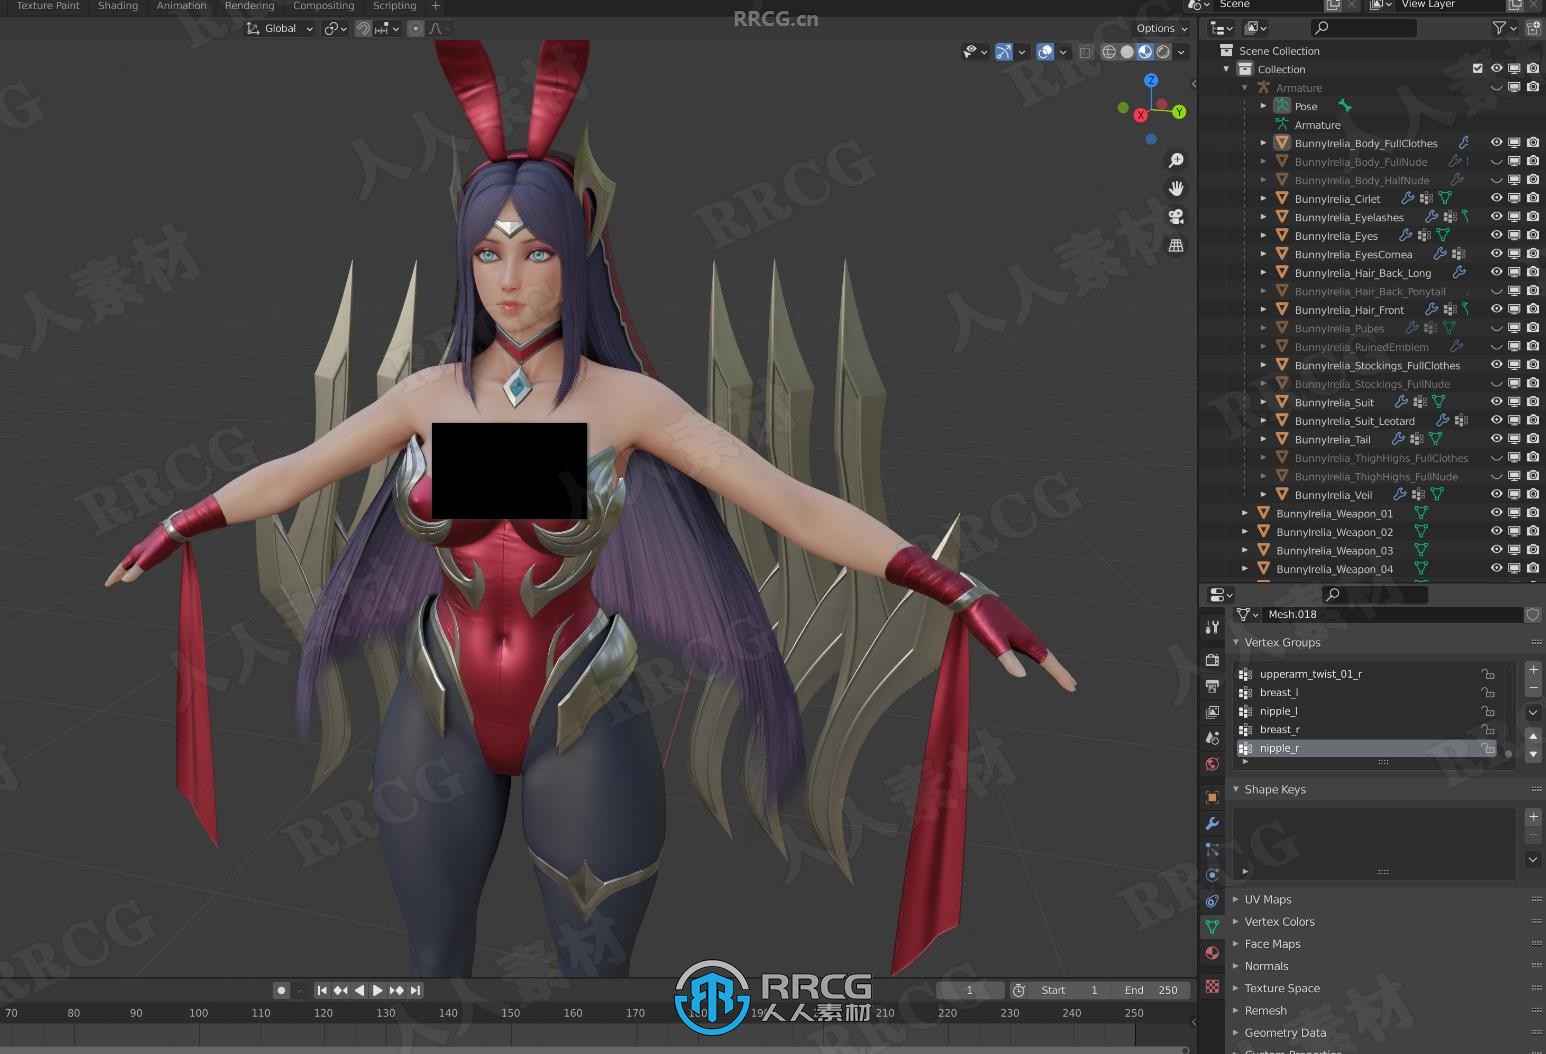Open the Modifiers properties tab (wrench)
This screenshot has height=1054, width=1546.
pyautogui.click(x=1212, y=823)
